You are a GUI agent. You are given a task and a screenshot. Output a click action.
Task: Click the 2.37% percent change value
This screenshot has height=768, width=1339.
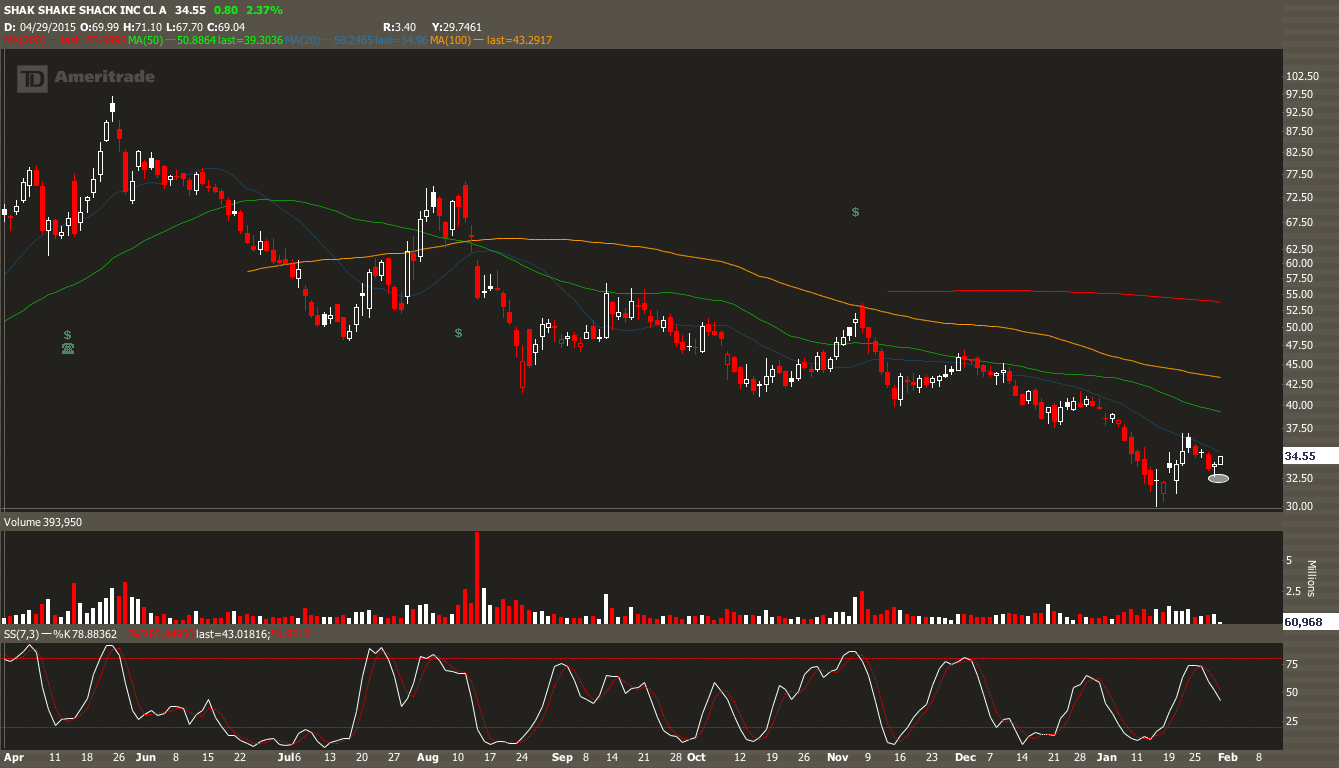263,10
